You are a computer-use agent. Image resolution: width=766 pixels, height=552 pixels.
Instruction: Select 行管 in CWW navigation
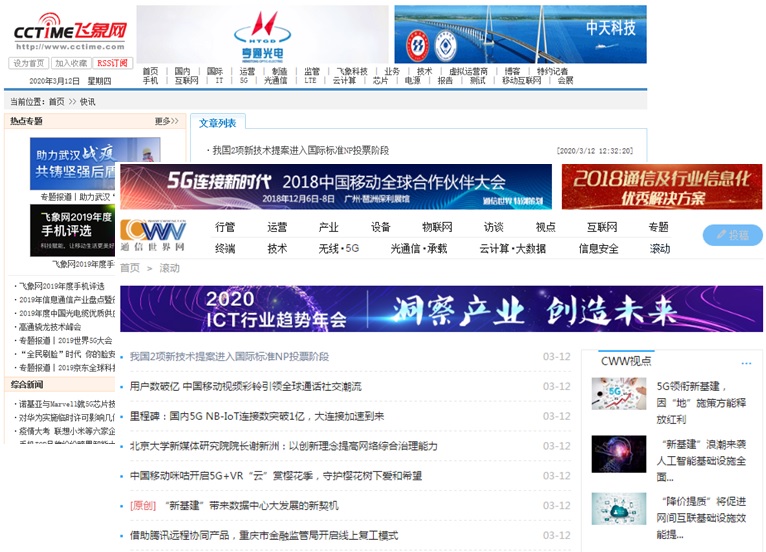[x=225, y=227]
